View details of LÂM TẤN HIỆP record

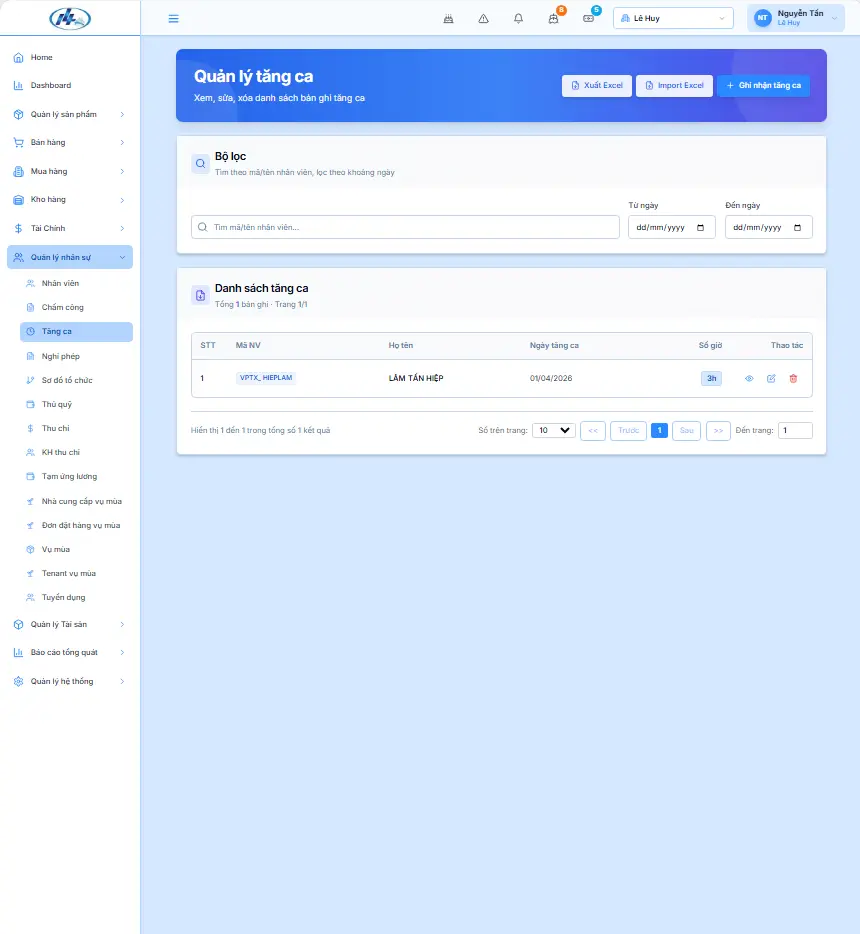(x=749, y=378)
